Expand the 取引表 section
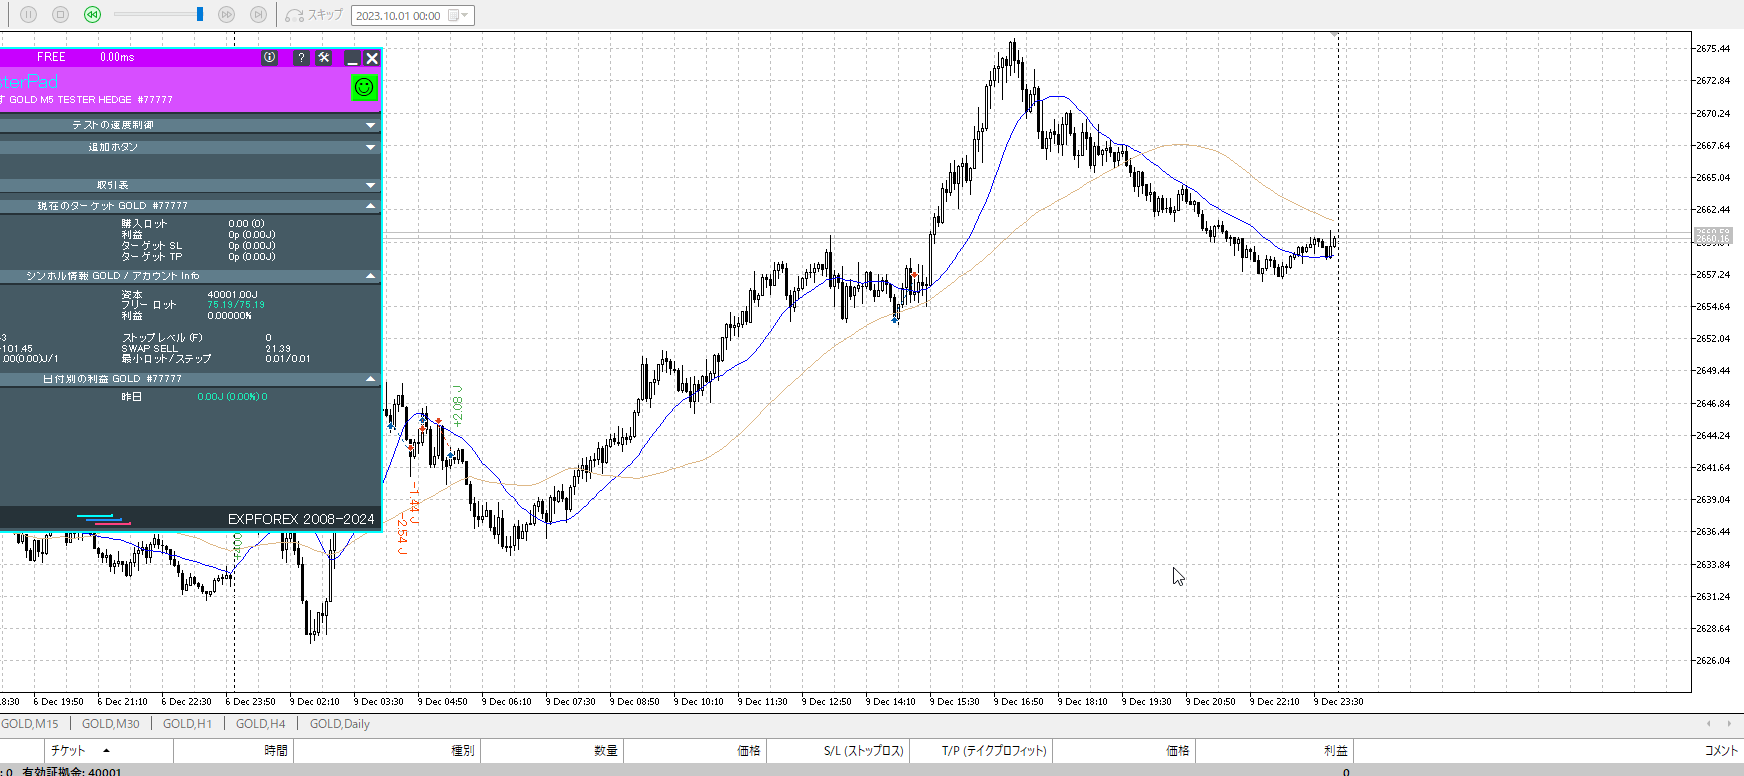Image resolution: width=1744 pixels, height=776 pixels. point(371,185)
